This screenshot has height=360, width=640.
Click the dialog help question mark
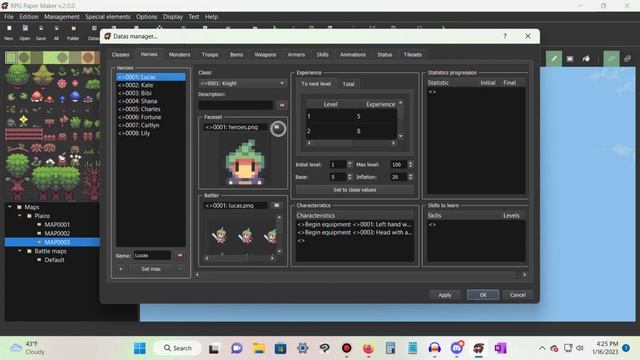click(505, 36)
